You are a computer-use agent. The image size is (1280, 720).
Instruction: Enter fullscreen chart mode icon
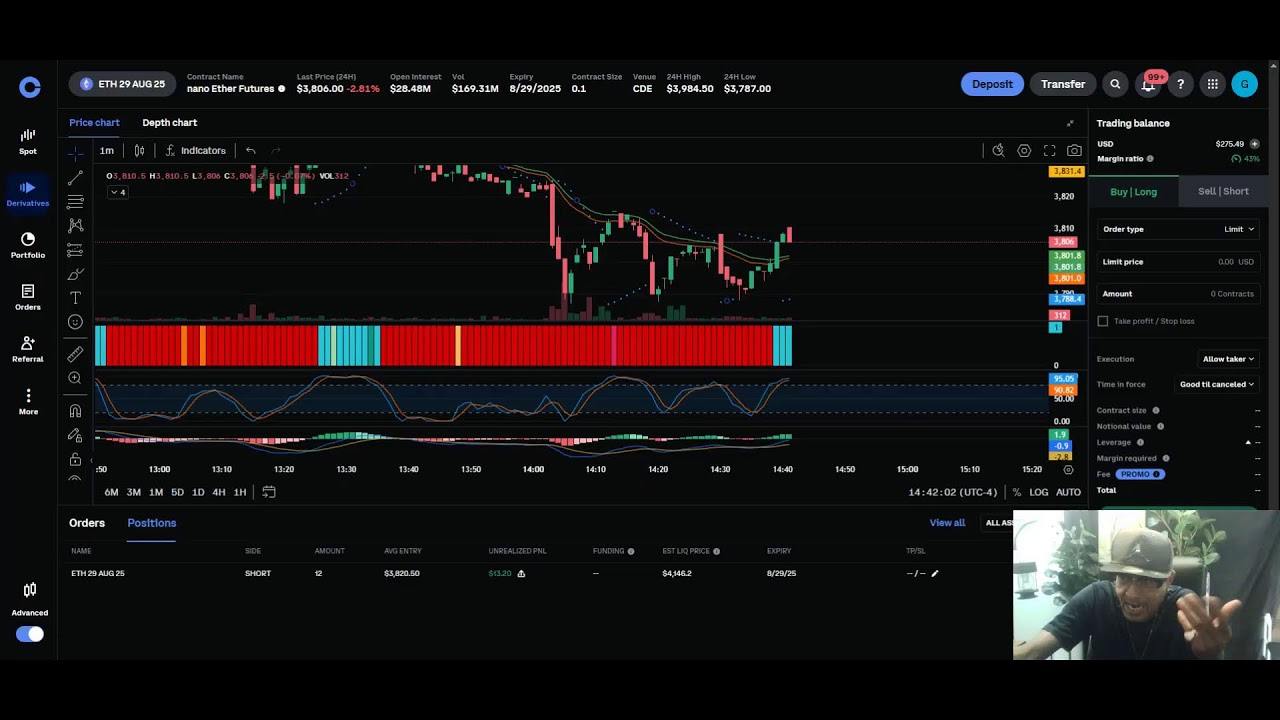1049,151
